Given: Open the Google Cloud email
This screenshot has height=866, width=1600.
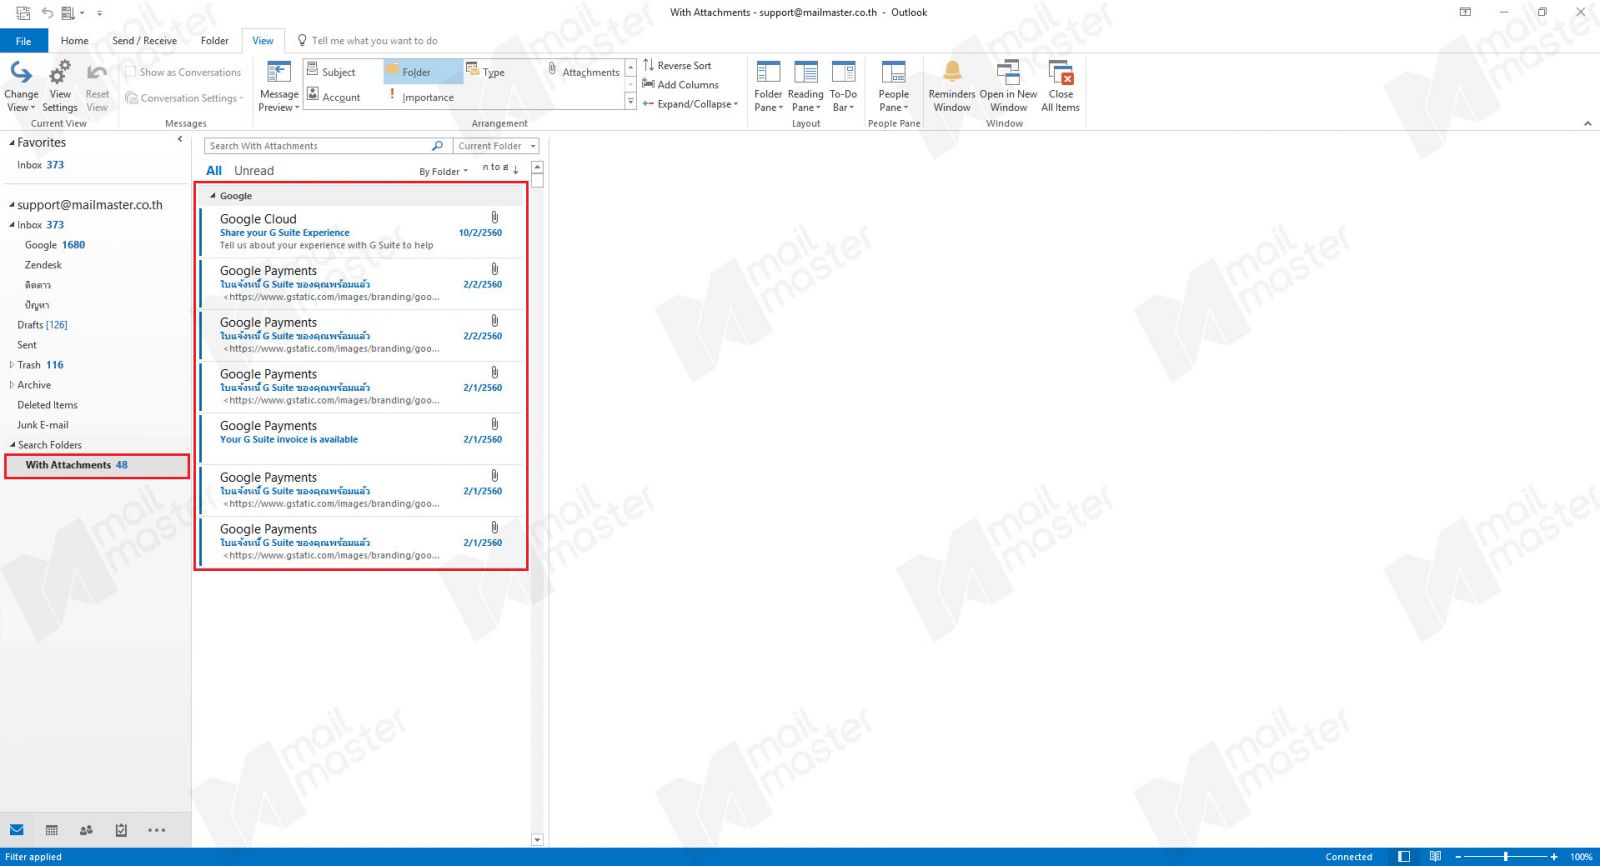Looking at the screenshot, I should point(361,232).
